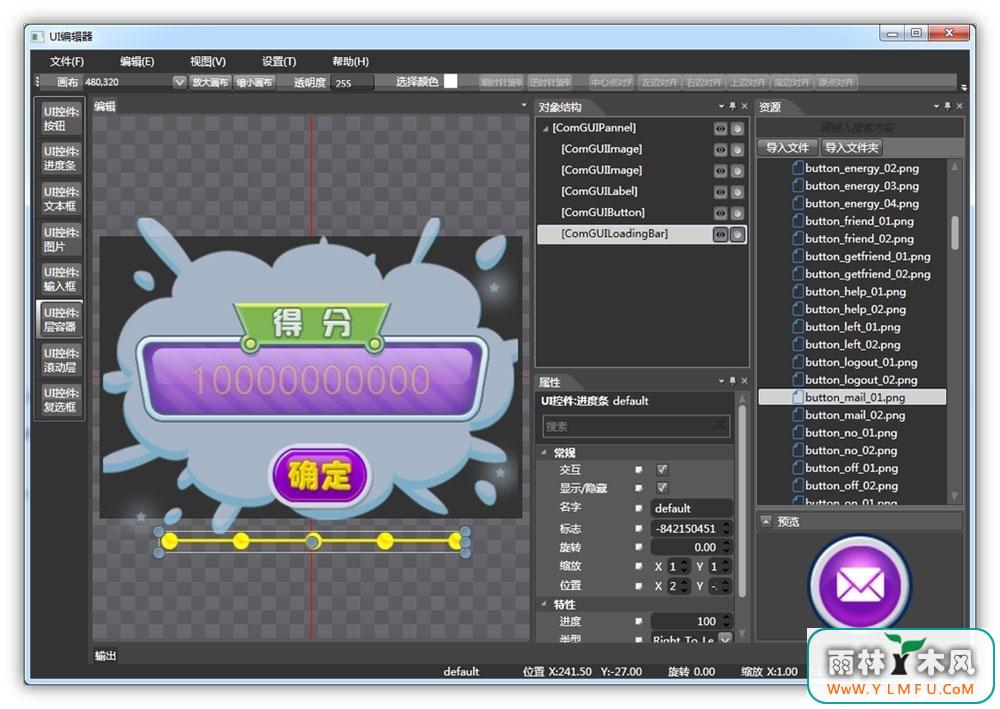This screenshot has width=1000, height=709.
Task: Click the yellow progress bar in canvas
Action: [x=312, y=541]
